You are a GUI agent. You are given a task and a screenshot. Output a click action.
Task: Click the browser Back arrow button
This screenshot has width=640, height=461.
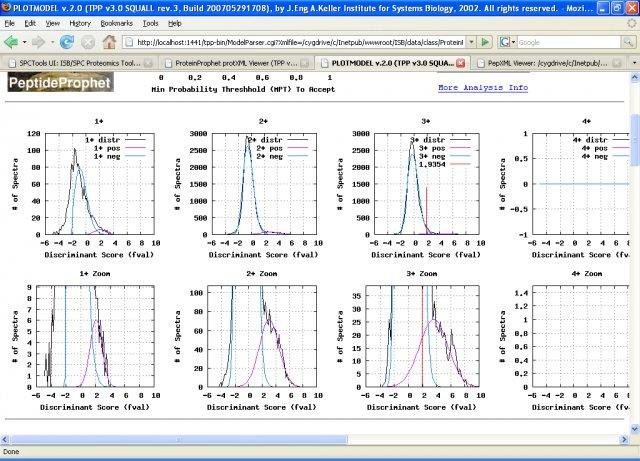click(x=13, y=42)
